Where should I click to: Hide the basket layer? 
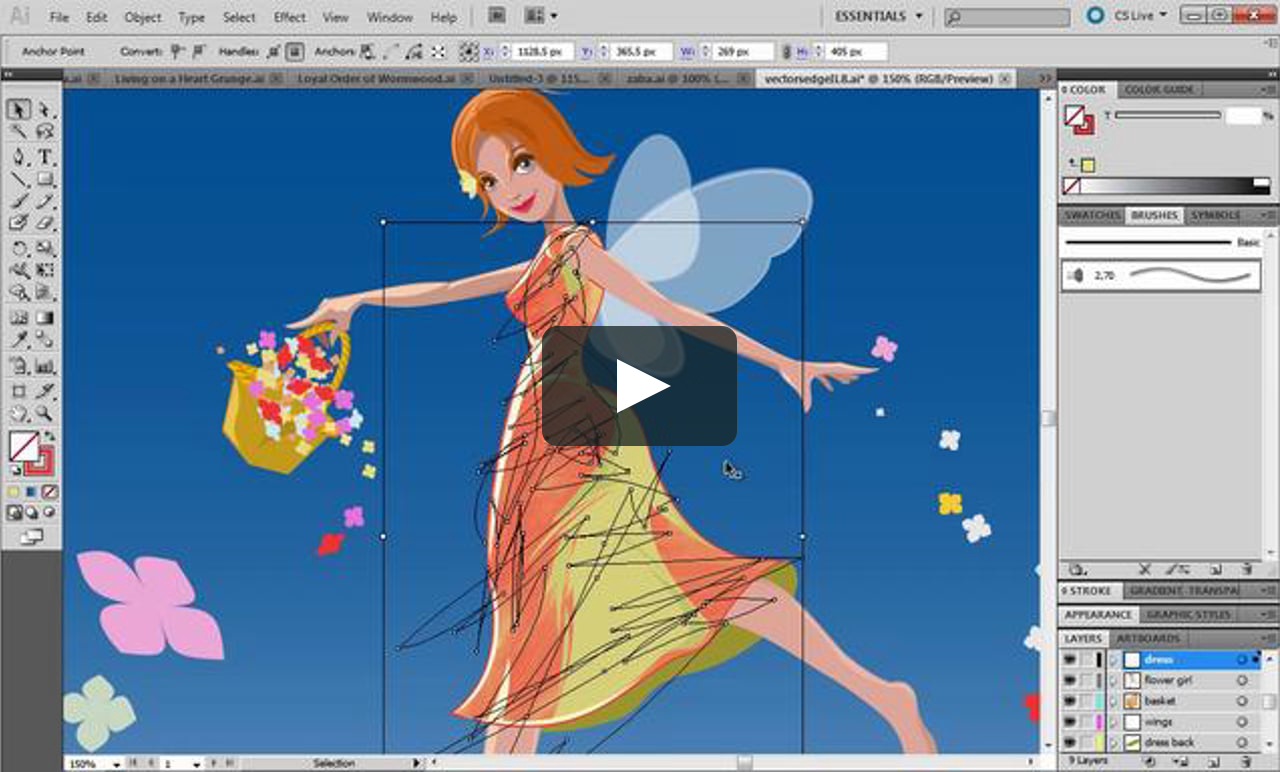click(x=1069, y=702)
